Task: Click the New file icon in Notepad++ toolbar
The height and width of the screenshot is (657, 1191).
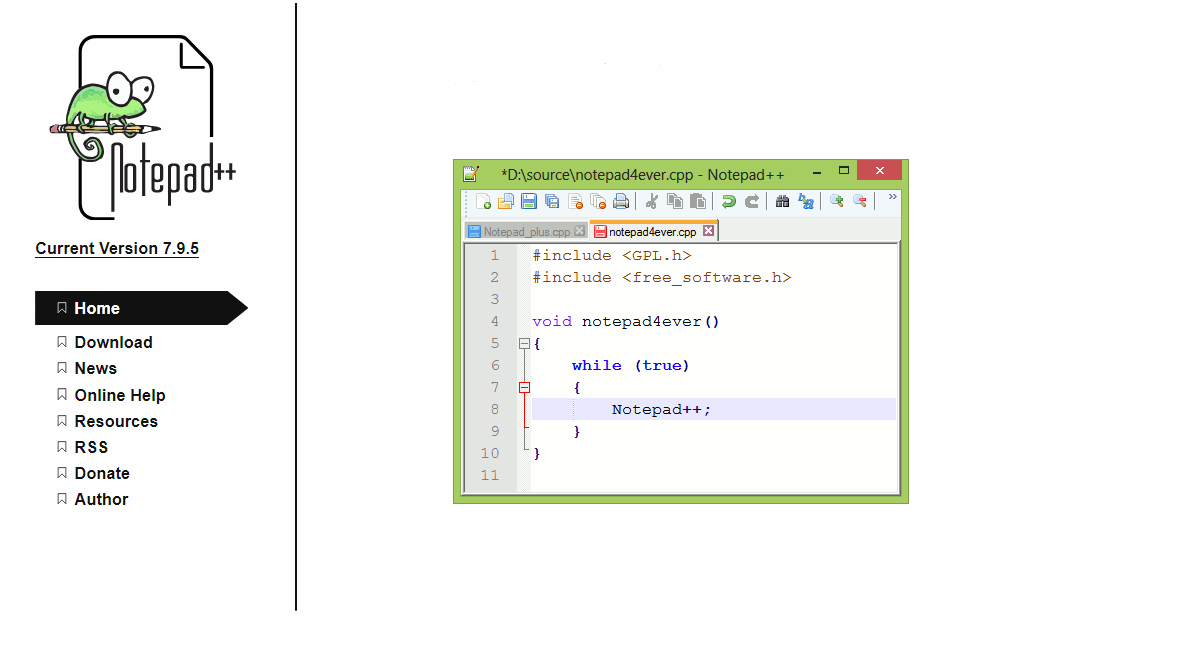Action: (x=483, y=201)
